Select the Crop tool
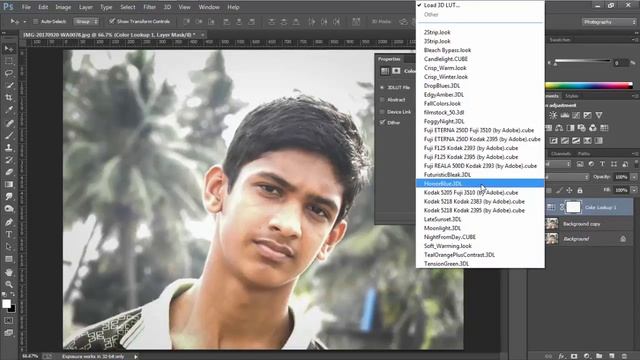This screenshot has width=640, height=360. 9,98
